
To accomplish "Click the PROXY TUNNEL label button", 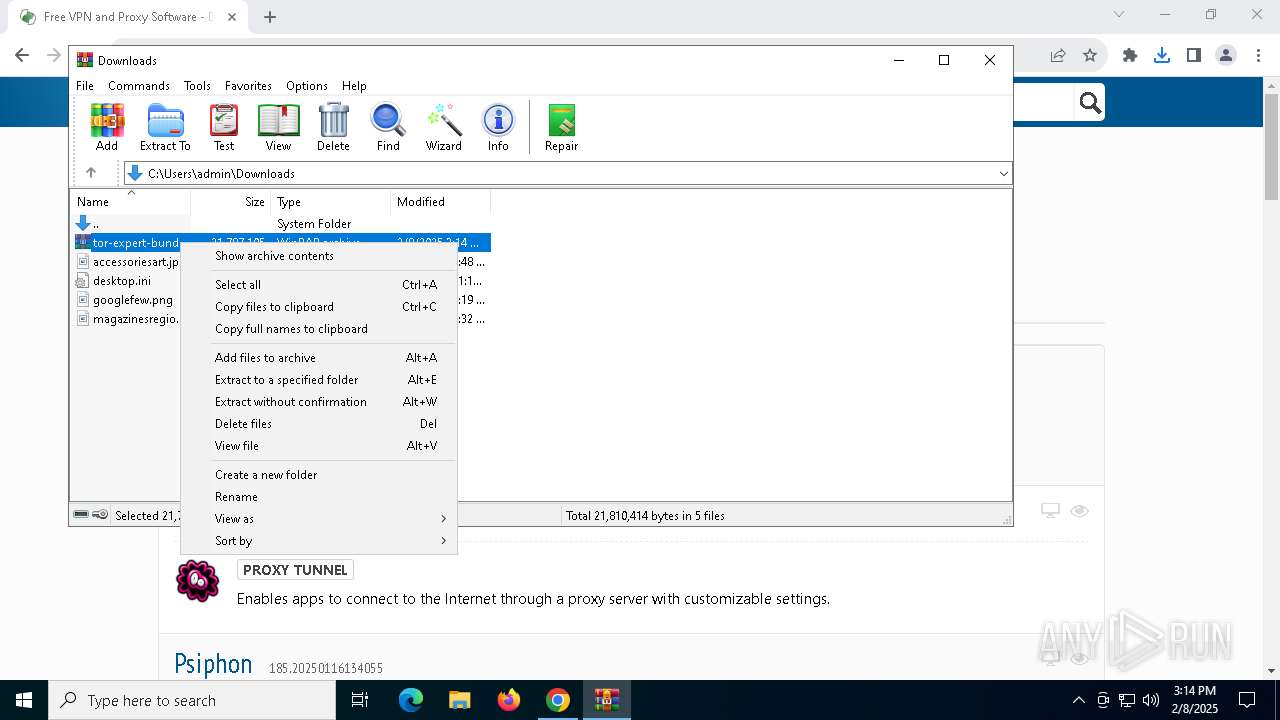I will (295, 570).
